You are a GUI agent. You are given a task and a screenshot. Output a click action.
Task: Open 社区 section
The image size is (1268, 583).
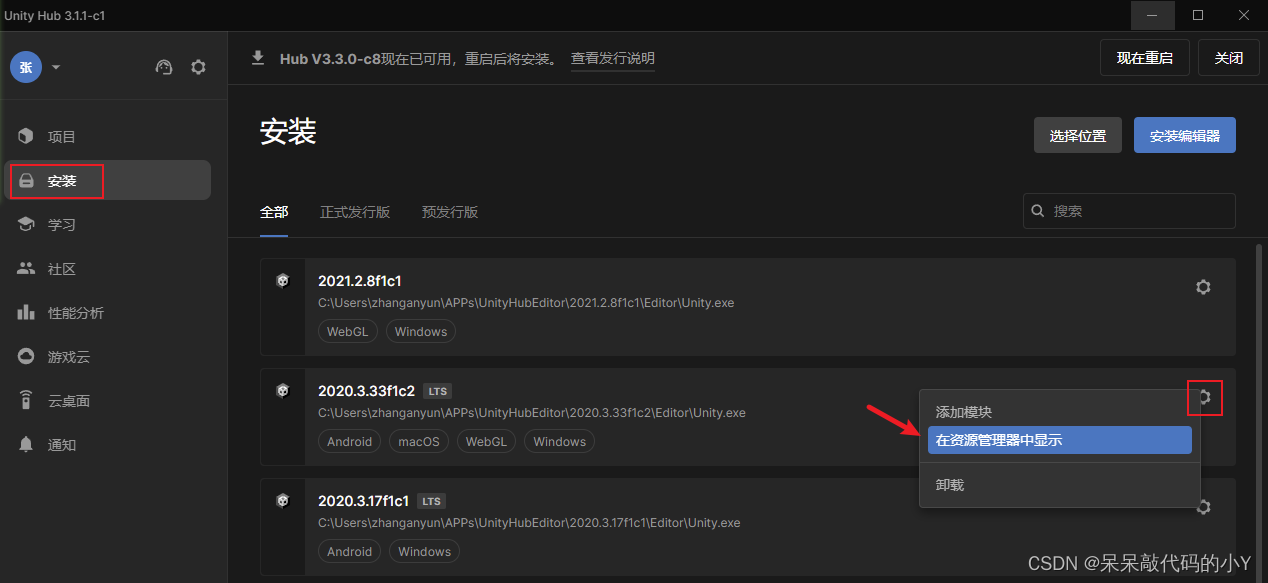point(108,268)
